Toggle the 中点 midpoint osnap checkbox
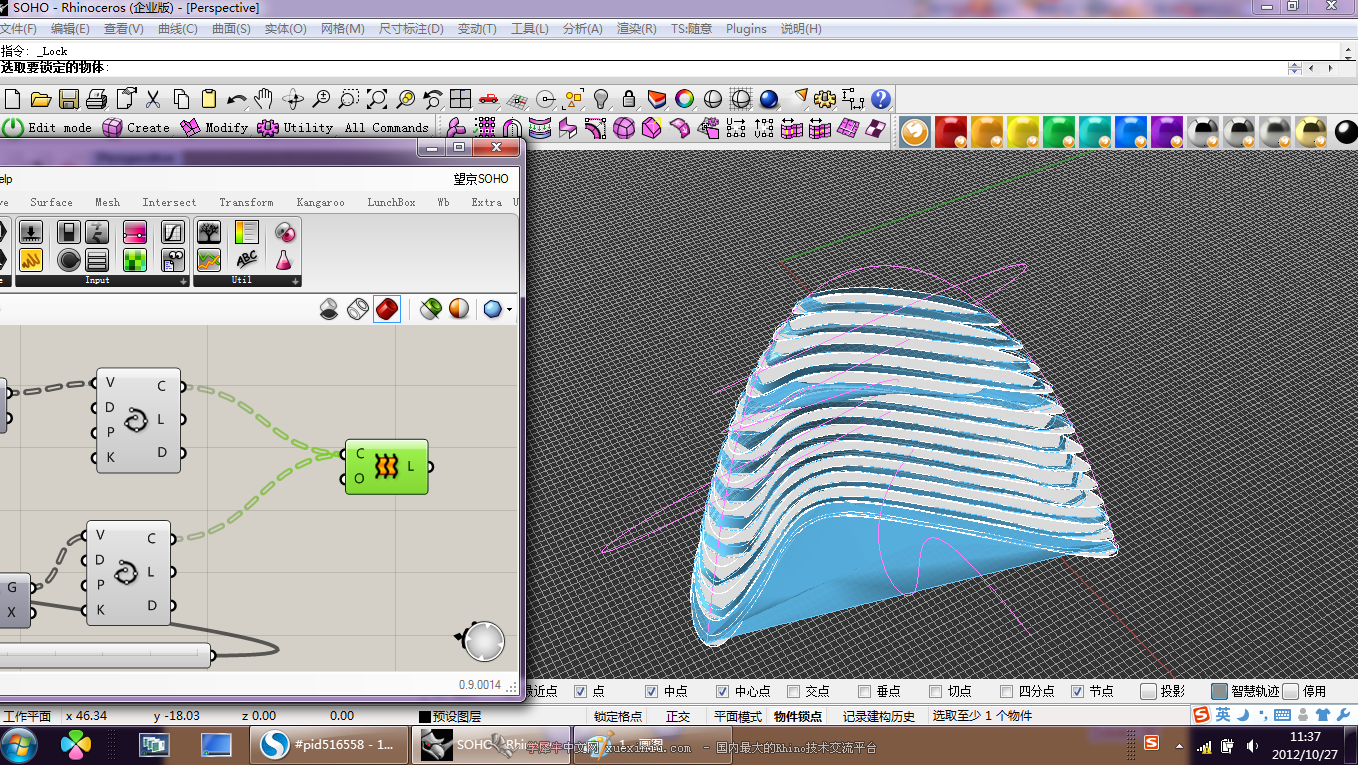Screen dimensions: 1366x768 [652, 691]
